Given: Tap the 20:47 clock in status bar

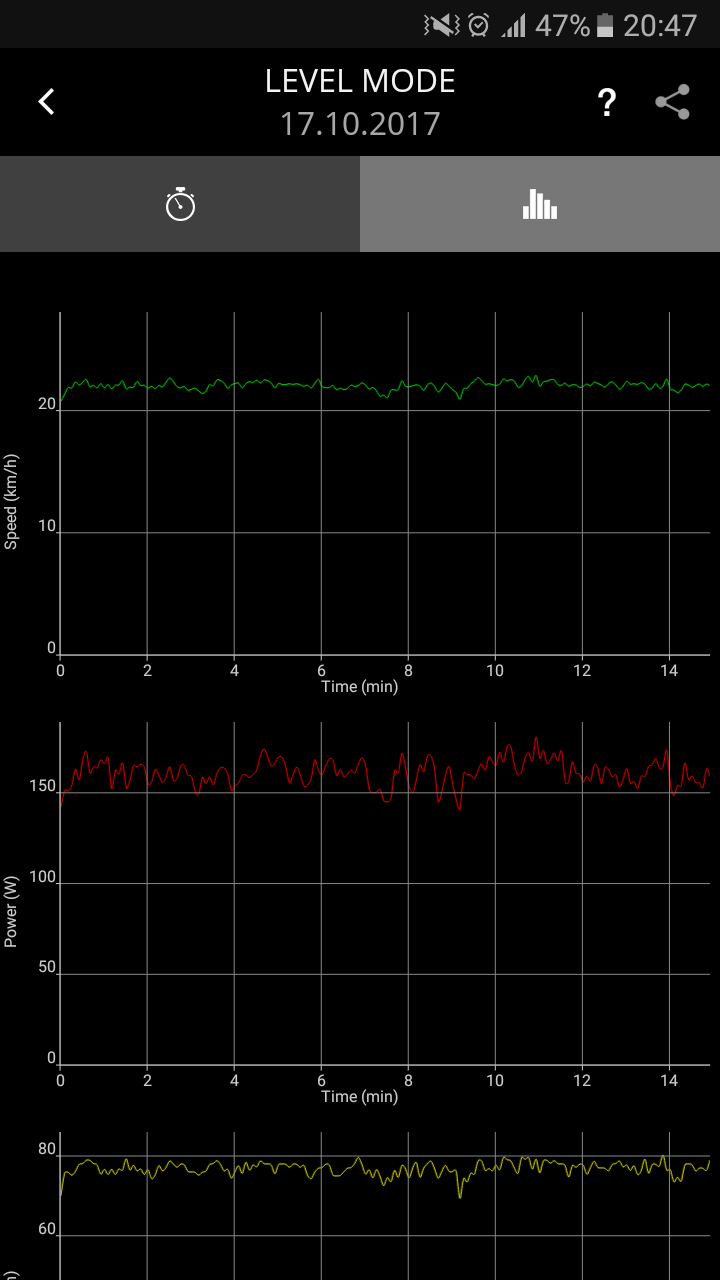Looking at the screenshot, I should click(660, 25).
